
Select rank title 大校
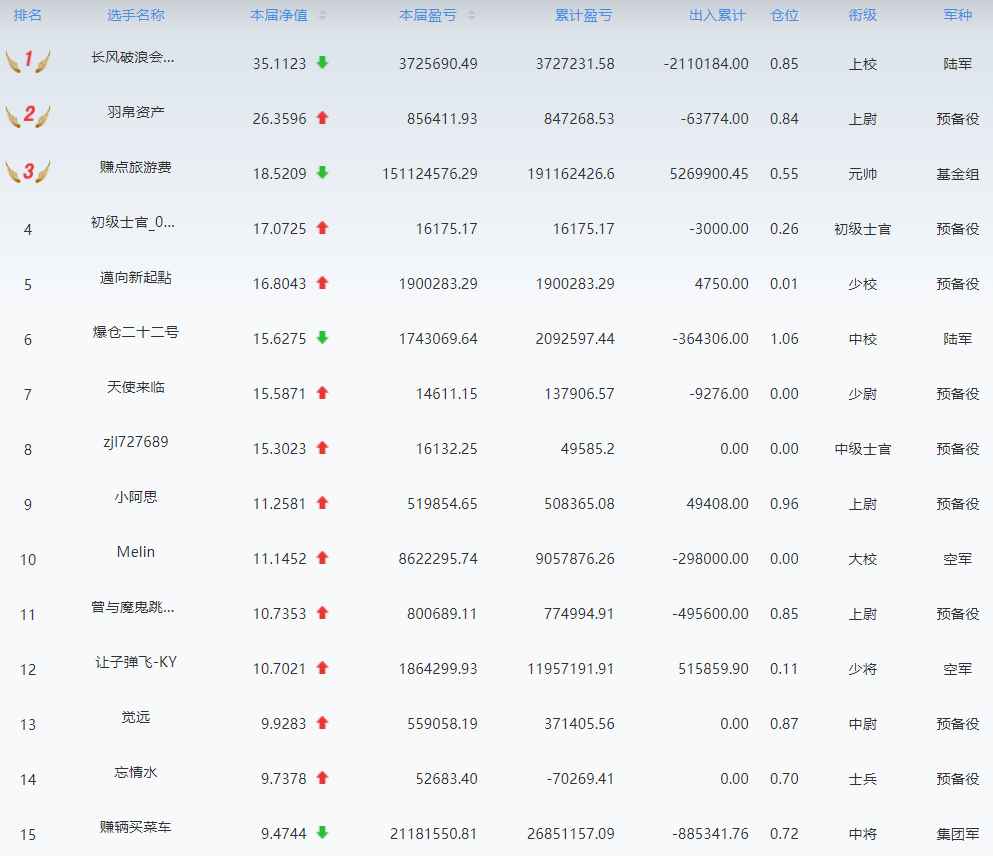tap(863, 560)
